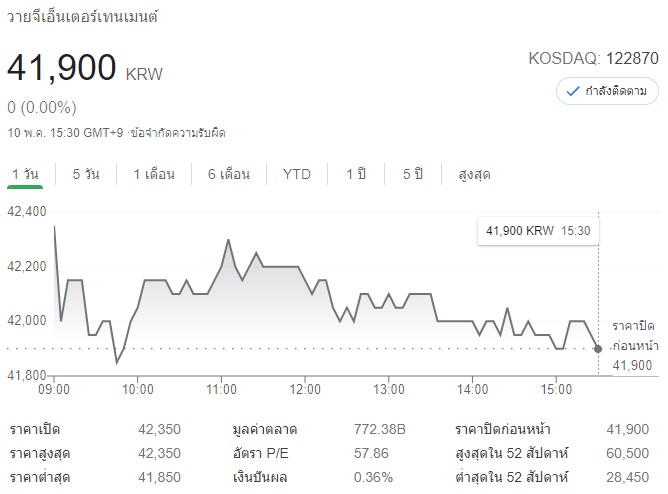Open the 5 ปี chart range
The image size is (668, 494).
click(x=413, y=174)
